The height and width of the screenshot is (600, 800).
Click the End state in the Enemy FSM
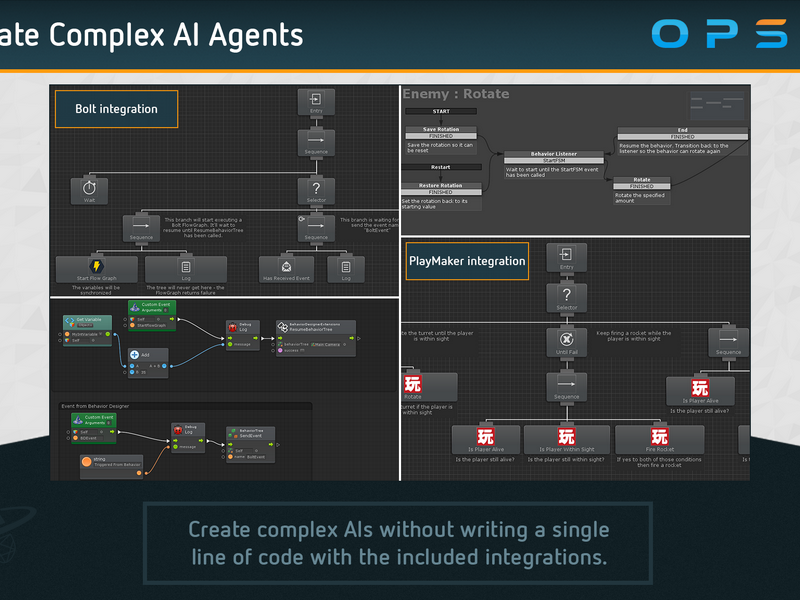683,141
